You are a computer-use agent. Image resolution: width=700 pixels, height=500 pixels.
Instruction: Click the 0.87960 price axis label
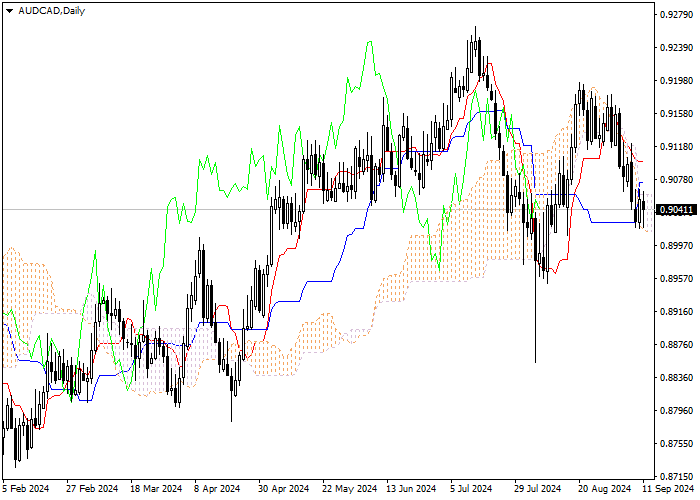tap(676, 411)
